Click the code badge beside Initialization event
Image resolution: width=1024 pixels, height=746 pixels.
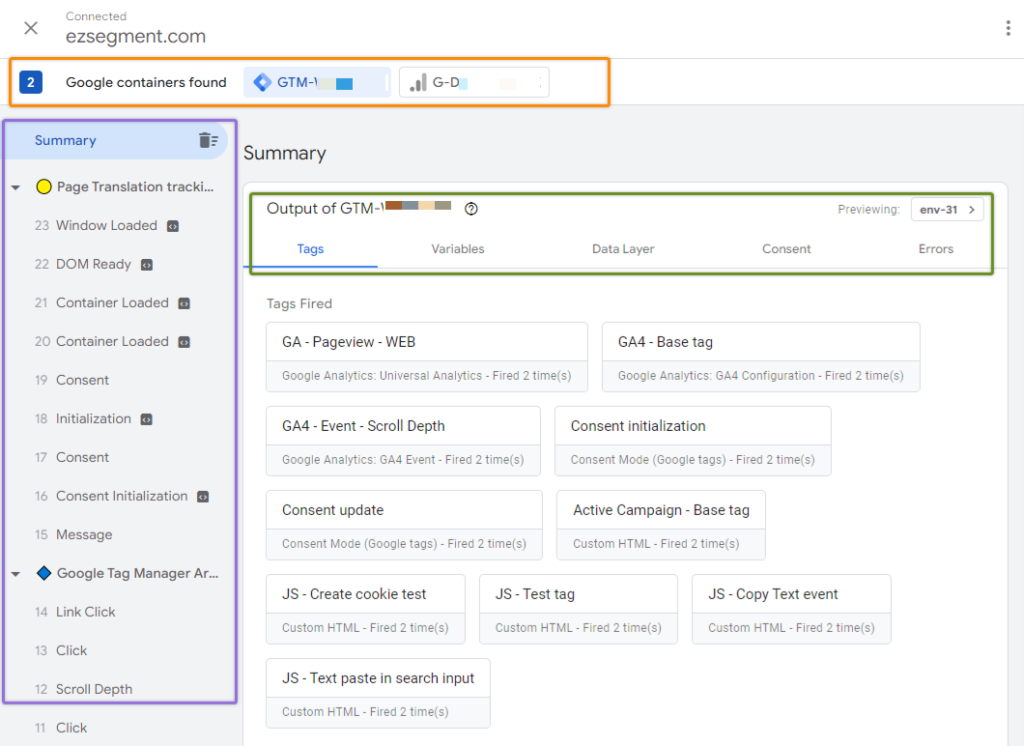pos(147,419)
